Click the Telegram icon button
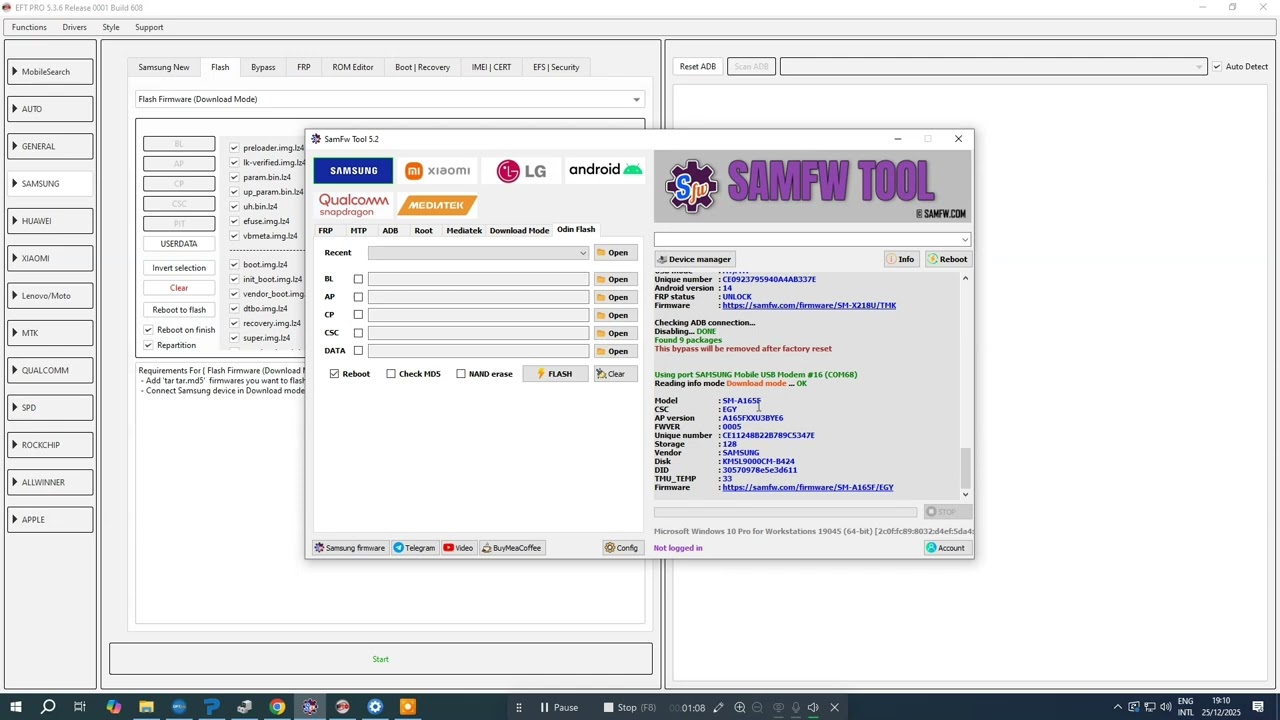The height and width of the screenshot is (720, 1280). point(414,548)
